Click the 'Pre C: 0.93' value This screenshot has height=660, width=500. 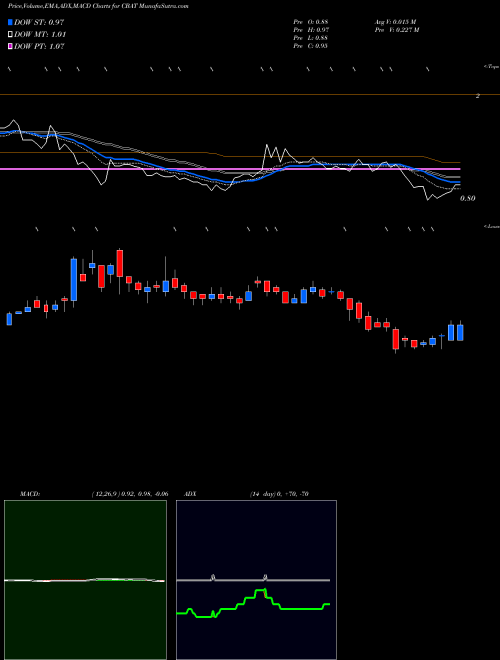[311, 46]
